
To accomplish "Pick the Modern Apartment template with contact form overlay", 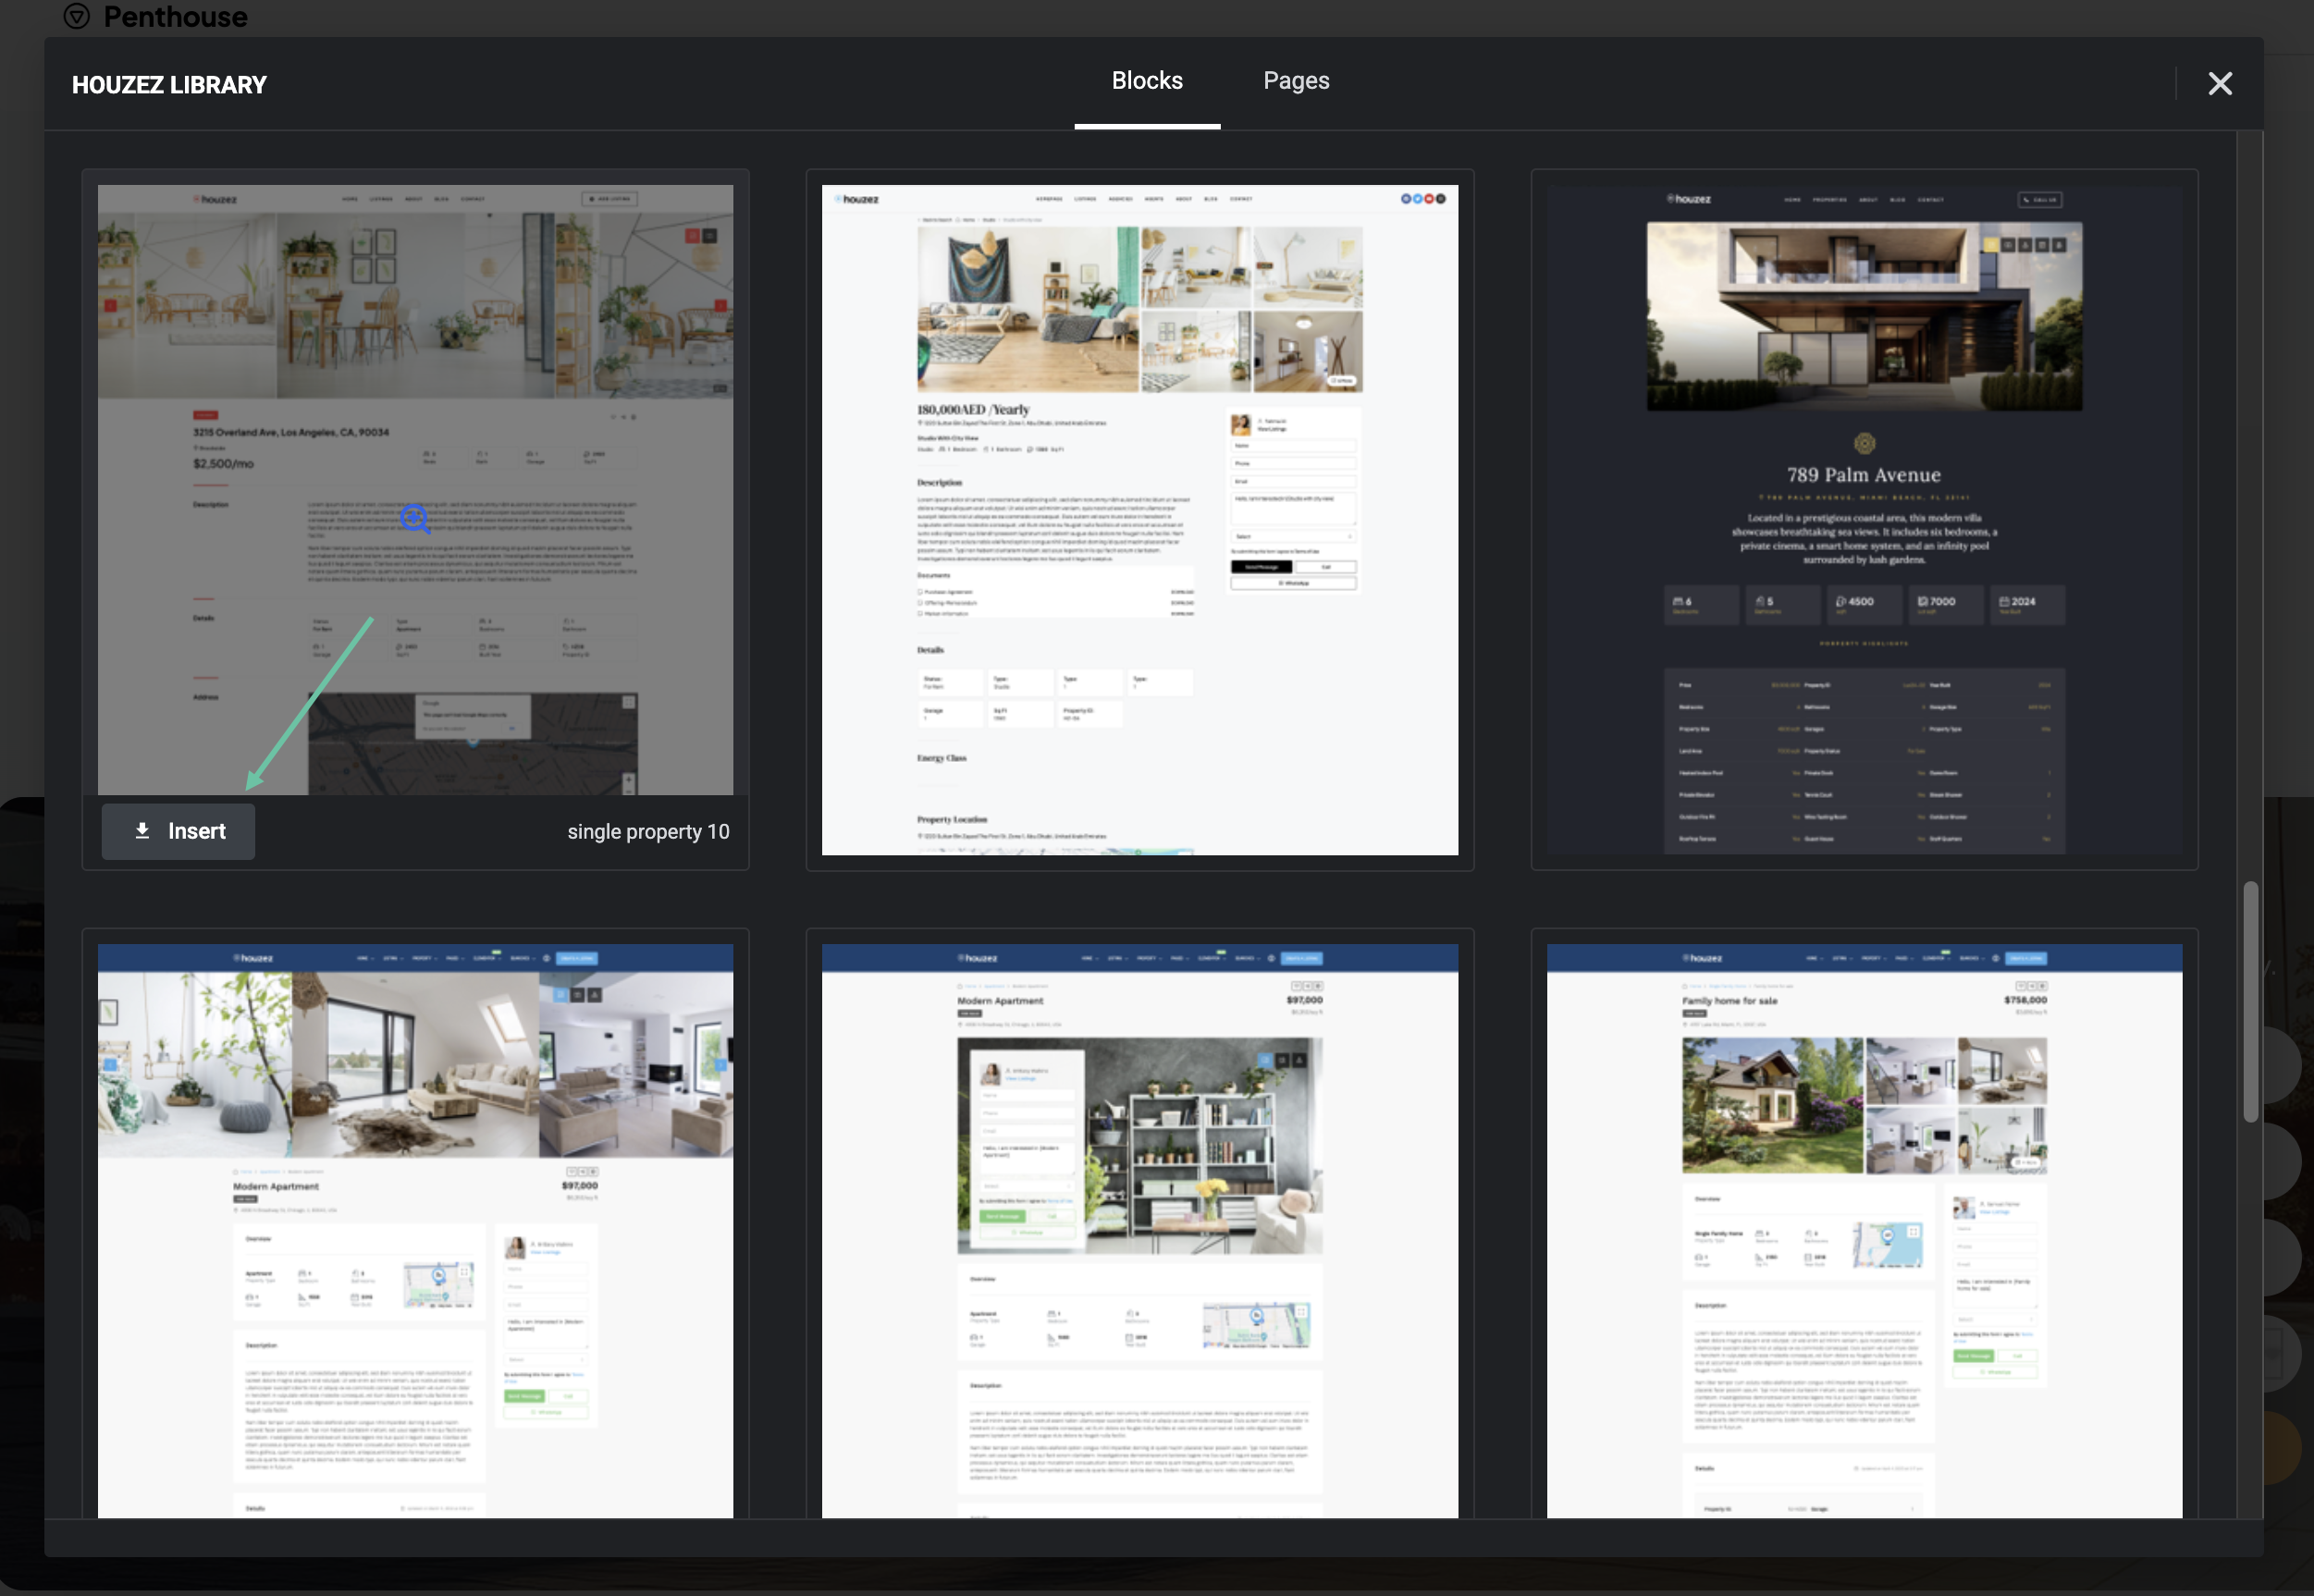I will [x=1140, y=1231].
